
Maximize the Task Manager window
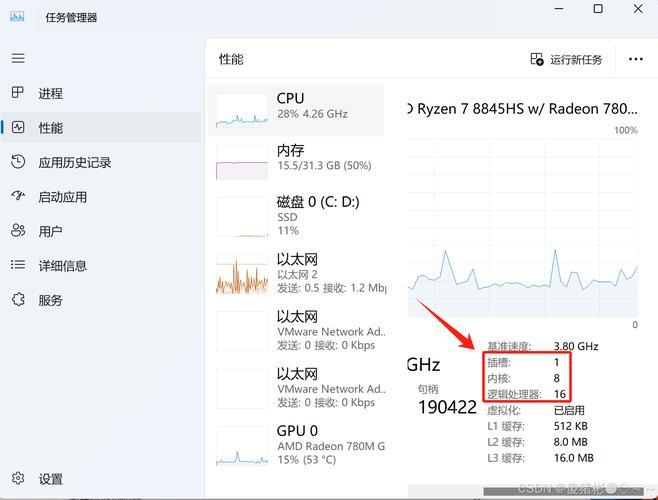pyautogui.click(x=598, y=9)
